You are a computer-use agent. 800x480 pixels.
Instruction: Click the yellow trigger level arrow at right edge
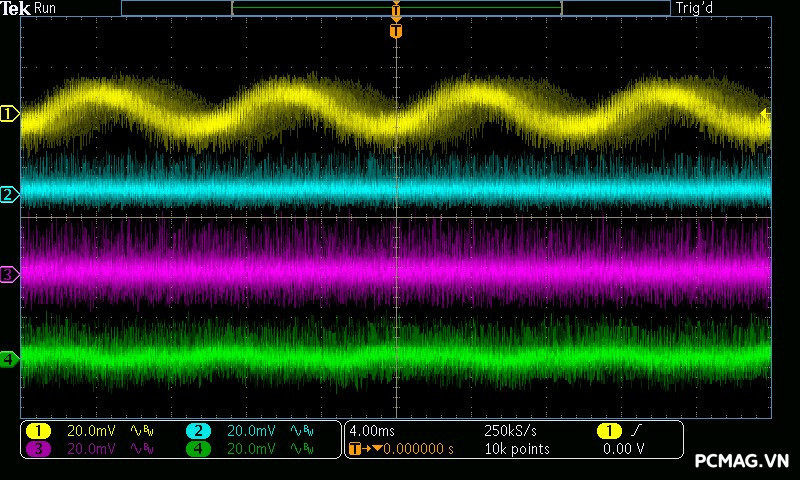coord(765,114)
